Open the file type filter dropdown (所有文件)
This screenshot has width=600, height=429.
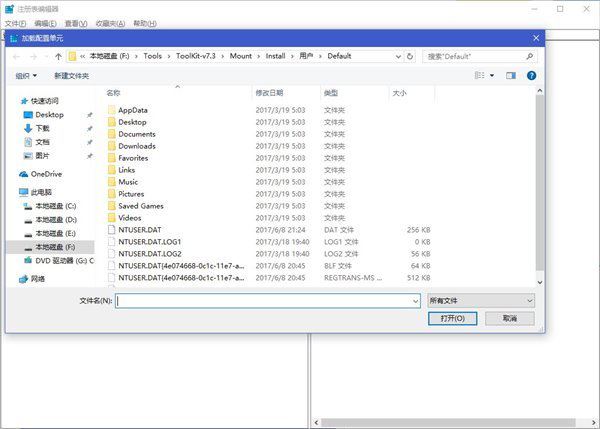(481, 300)
